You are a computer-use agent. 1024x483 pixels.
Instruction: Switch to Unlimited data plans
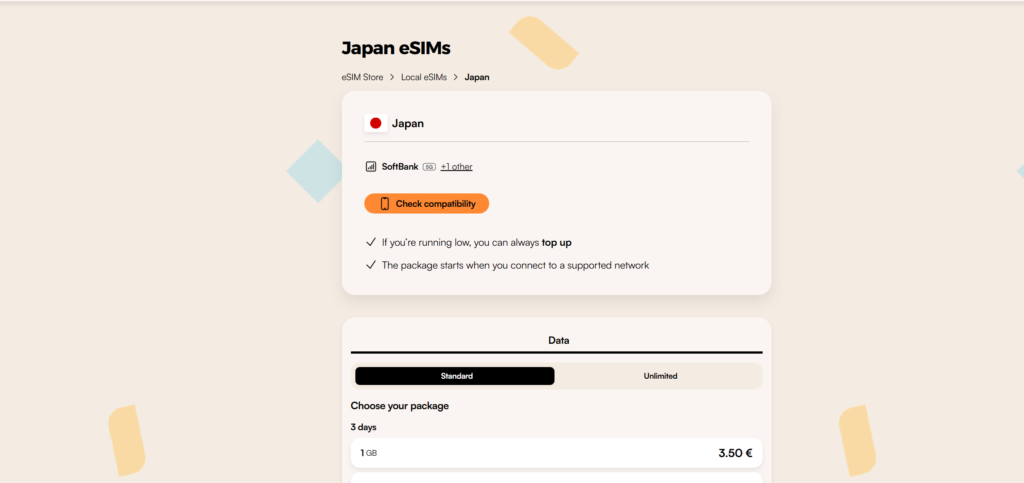click(x=659, y=376)
